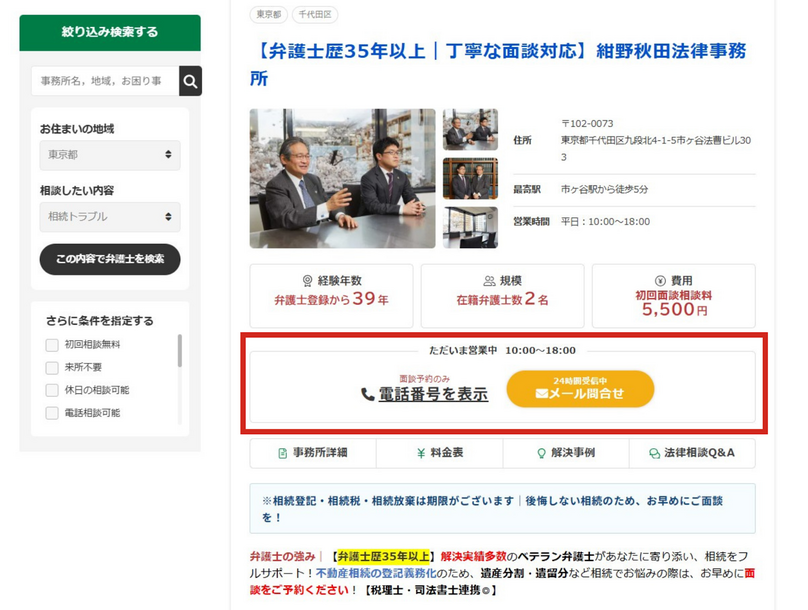Viewport: 808px width, 610px height.
Task: Click the office photo of two lawyers
Action: click(x=340, y=175)
